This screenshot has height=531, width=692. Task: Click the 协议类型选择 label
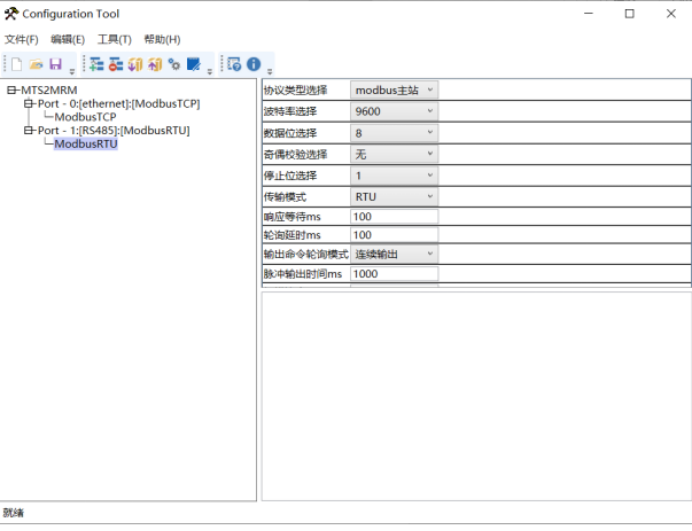pyautogui.click(x=295, y=90)
